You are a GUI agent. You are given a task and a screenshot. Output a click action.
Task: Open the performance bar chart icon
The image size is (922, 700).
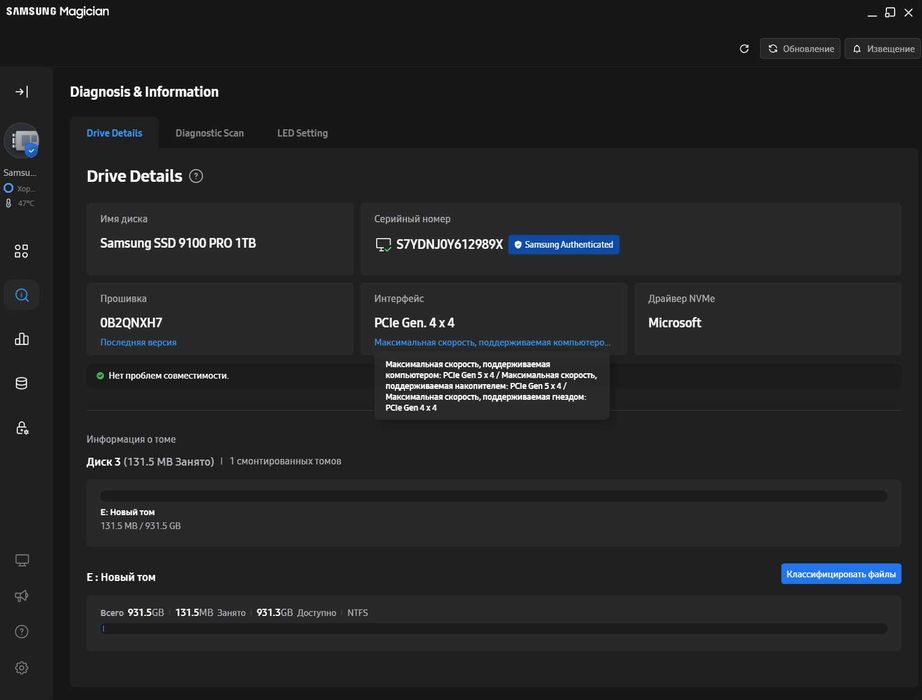coord(21,339)
